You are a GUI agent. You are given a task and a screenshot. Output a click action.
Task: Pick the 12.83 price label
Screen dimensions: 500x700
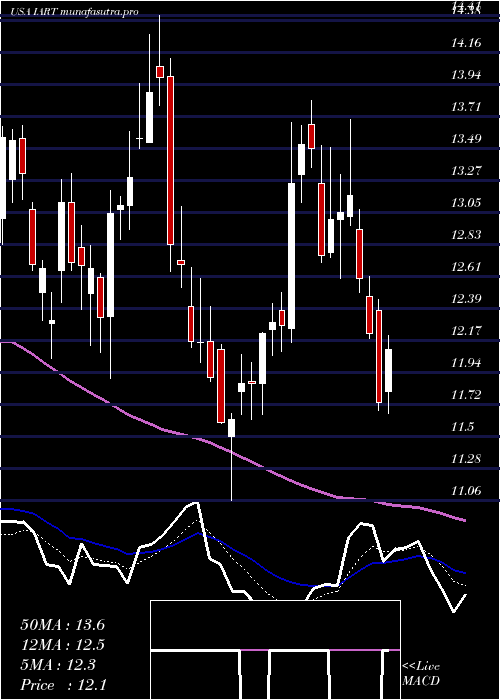466,235
